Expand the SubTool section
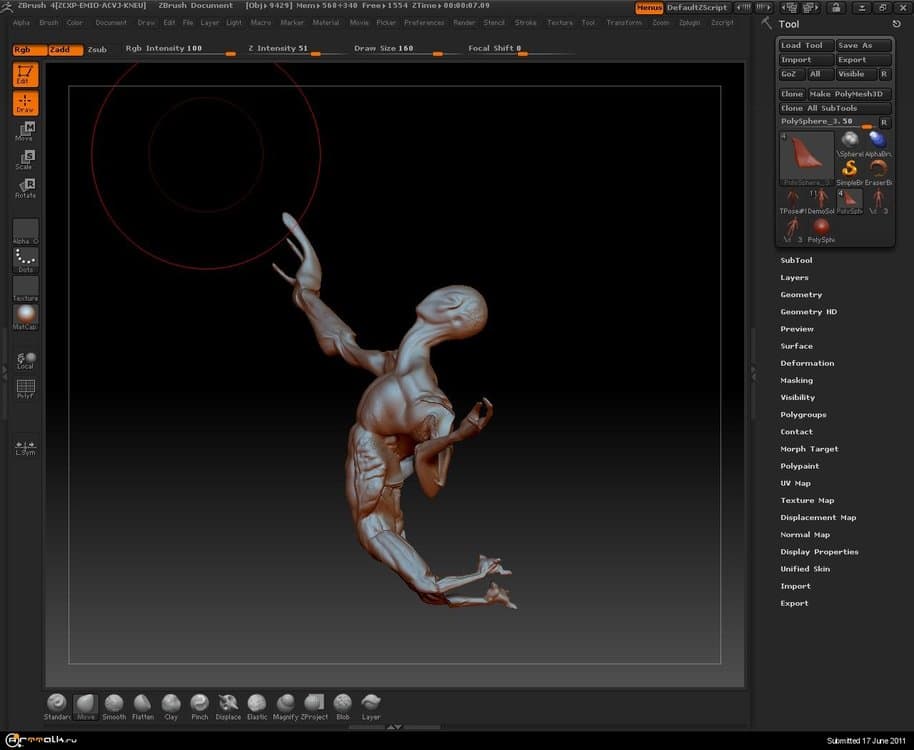Image resolution: width=914 pixels, height=750 pixels. (796, 260)
